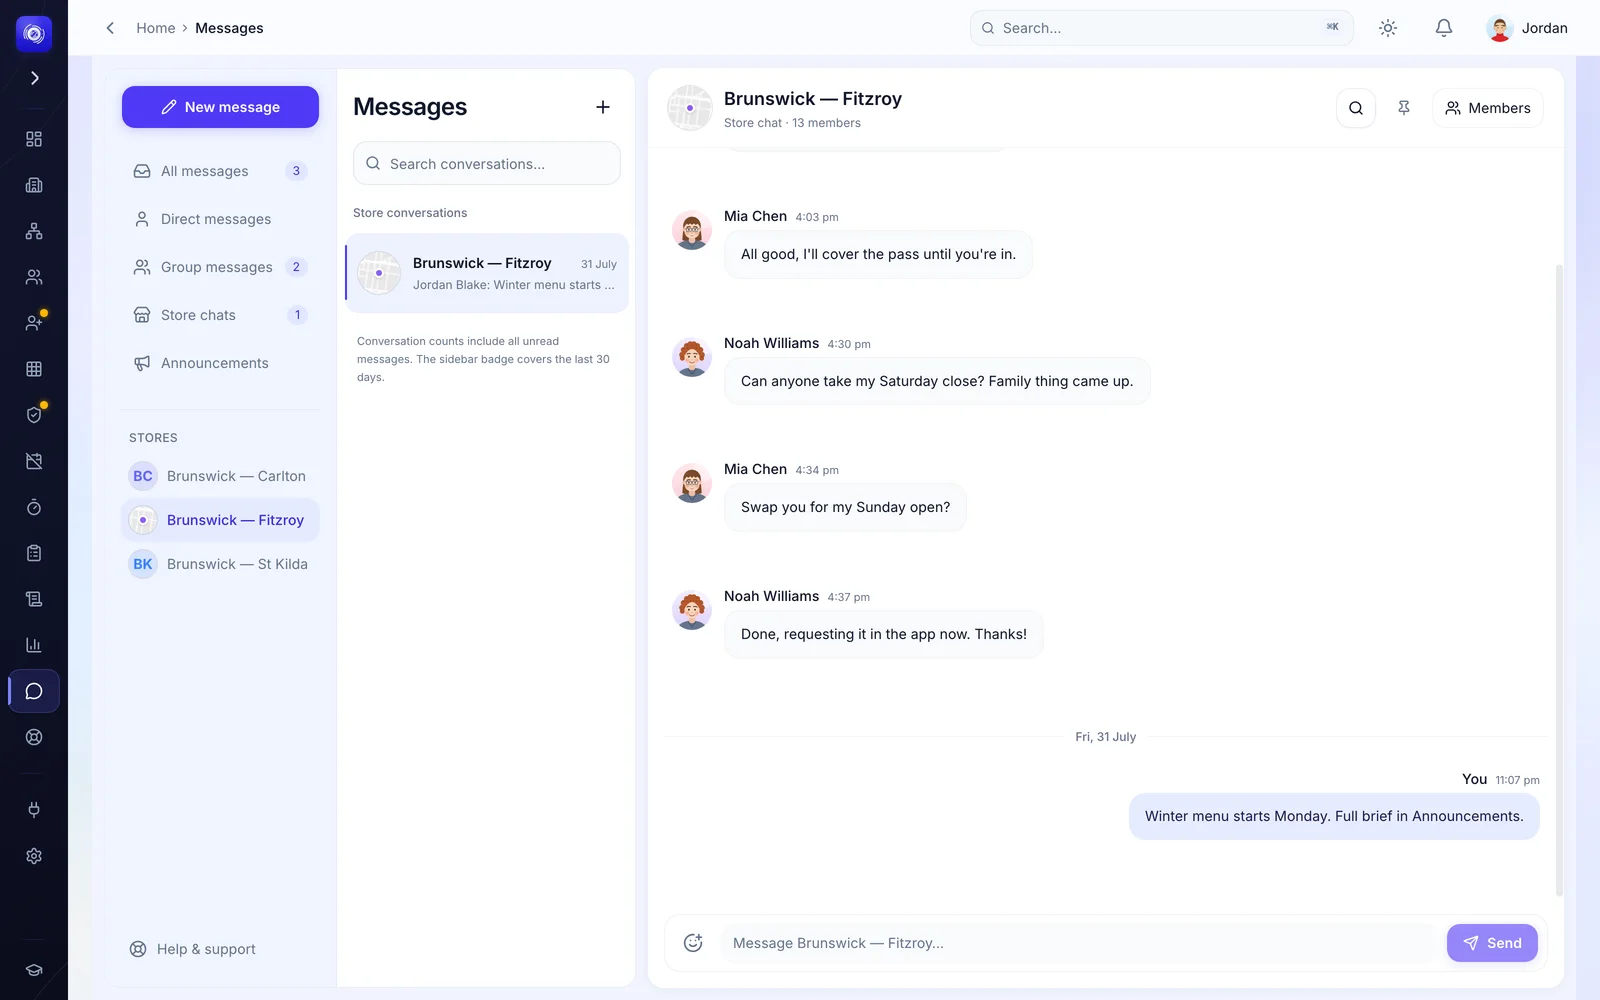Click Mia Chen's avatar at 4:03 pm
Screen dimensions: 1600x1000
point(692,230)
